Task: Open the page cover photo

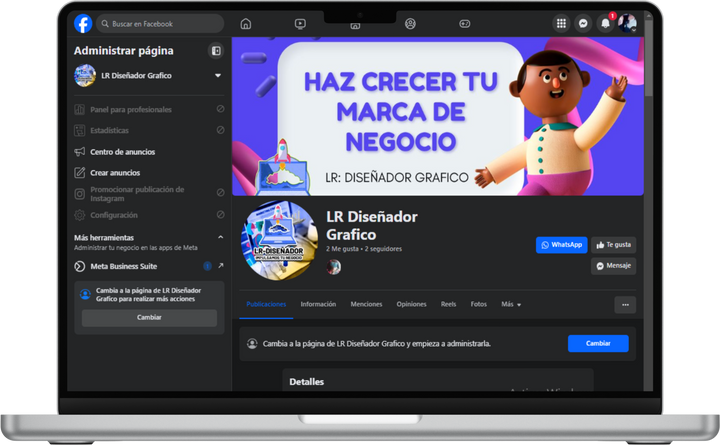Action: (x=438, y=116)
